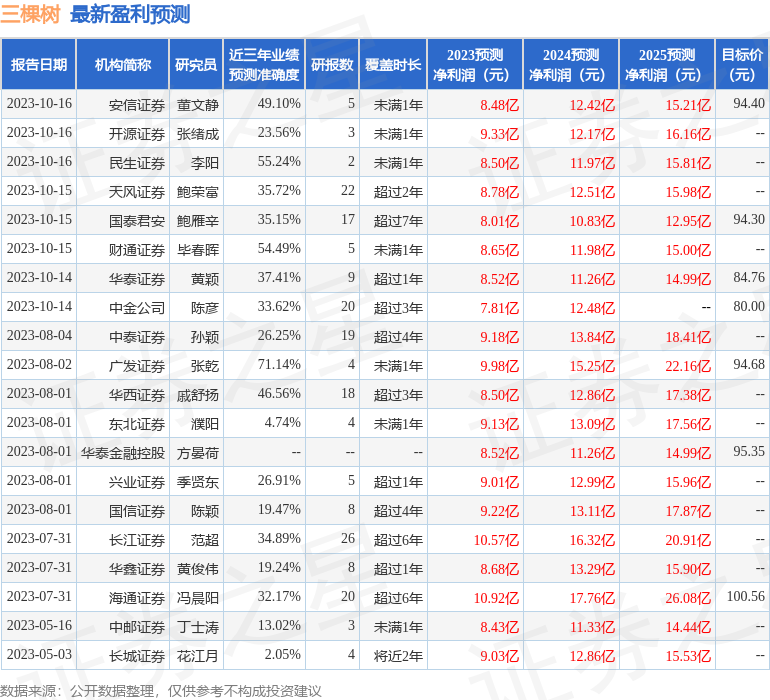Click the 2023预测净利润 column header
770x700 pixels.
(x=475, y=64)
